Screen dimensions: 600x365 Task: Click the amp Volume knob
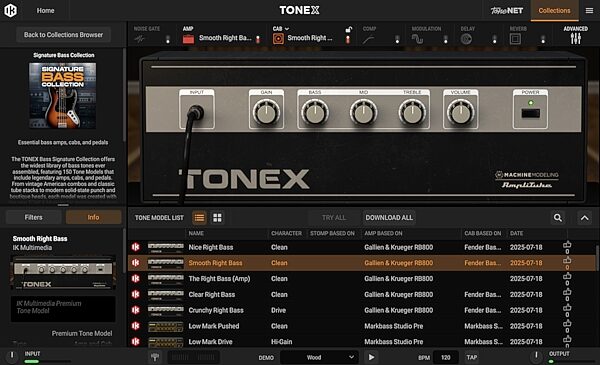pos(461,112)
